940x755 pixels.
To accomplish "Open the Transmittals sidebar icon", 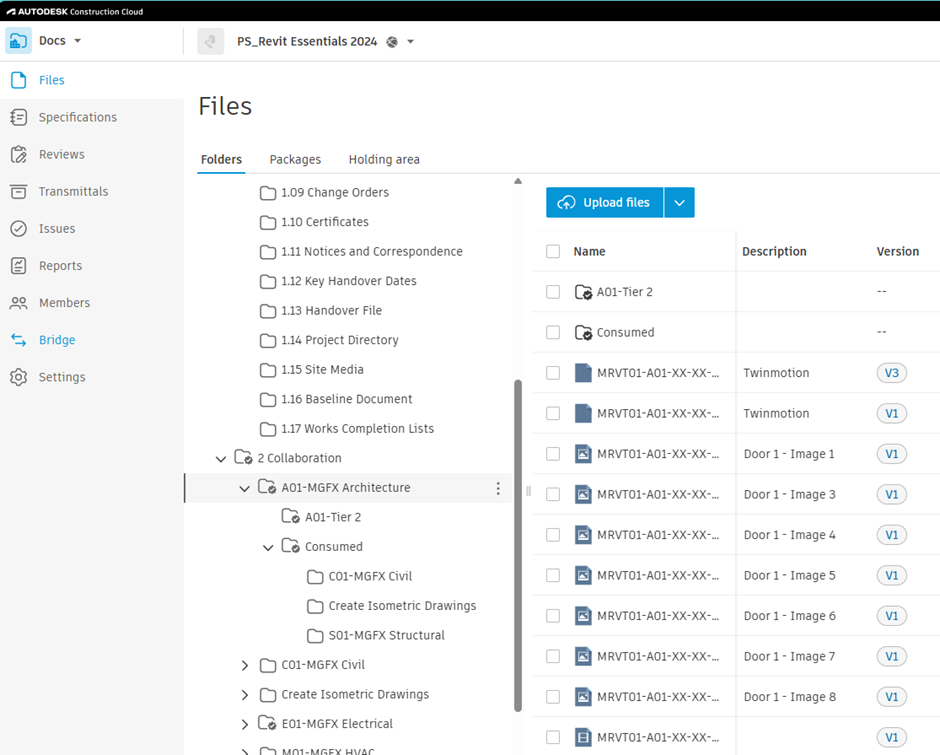I will [19, 191].
